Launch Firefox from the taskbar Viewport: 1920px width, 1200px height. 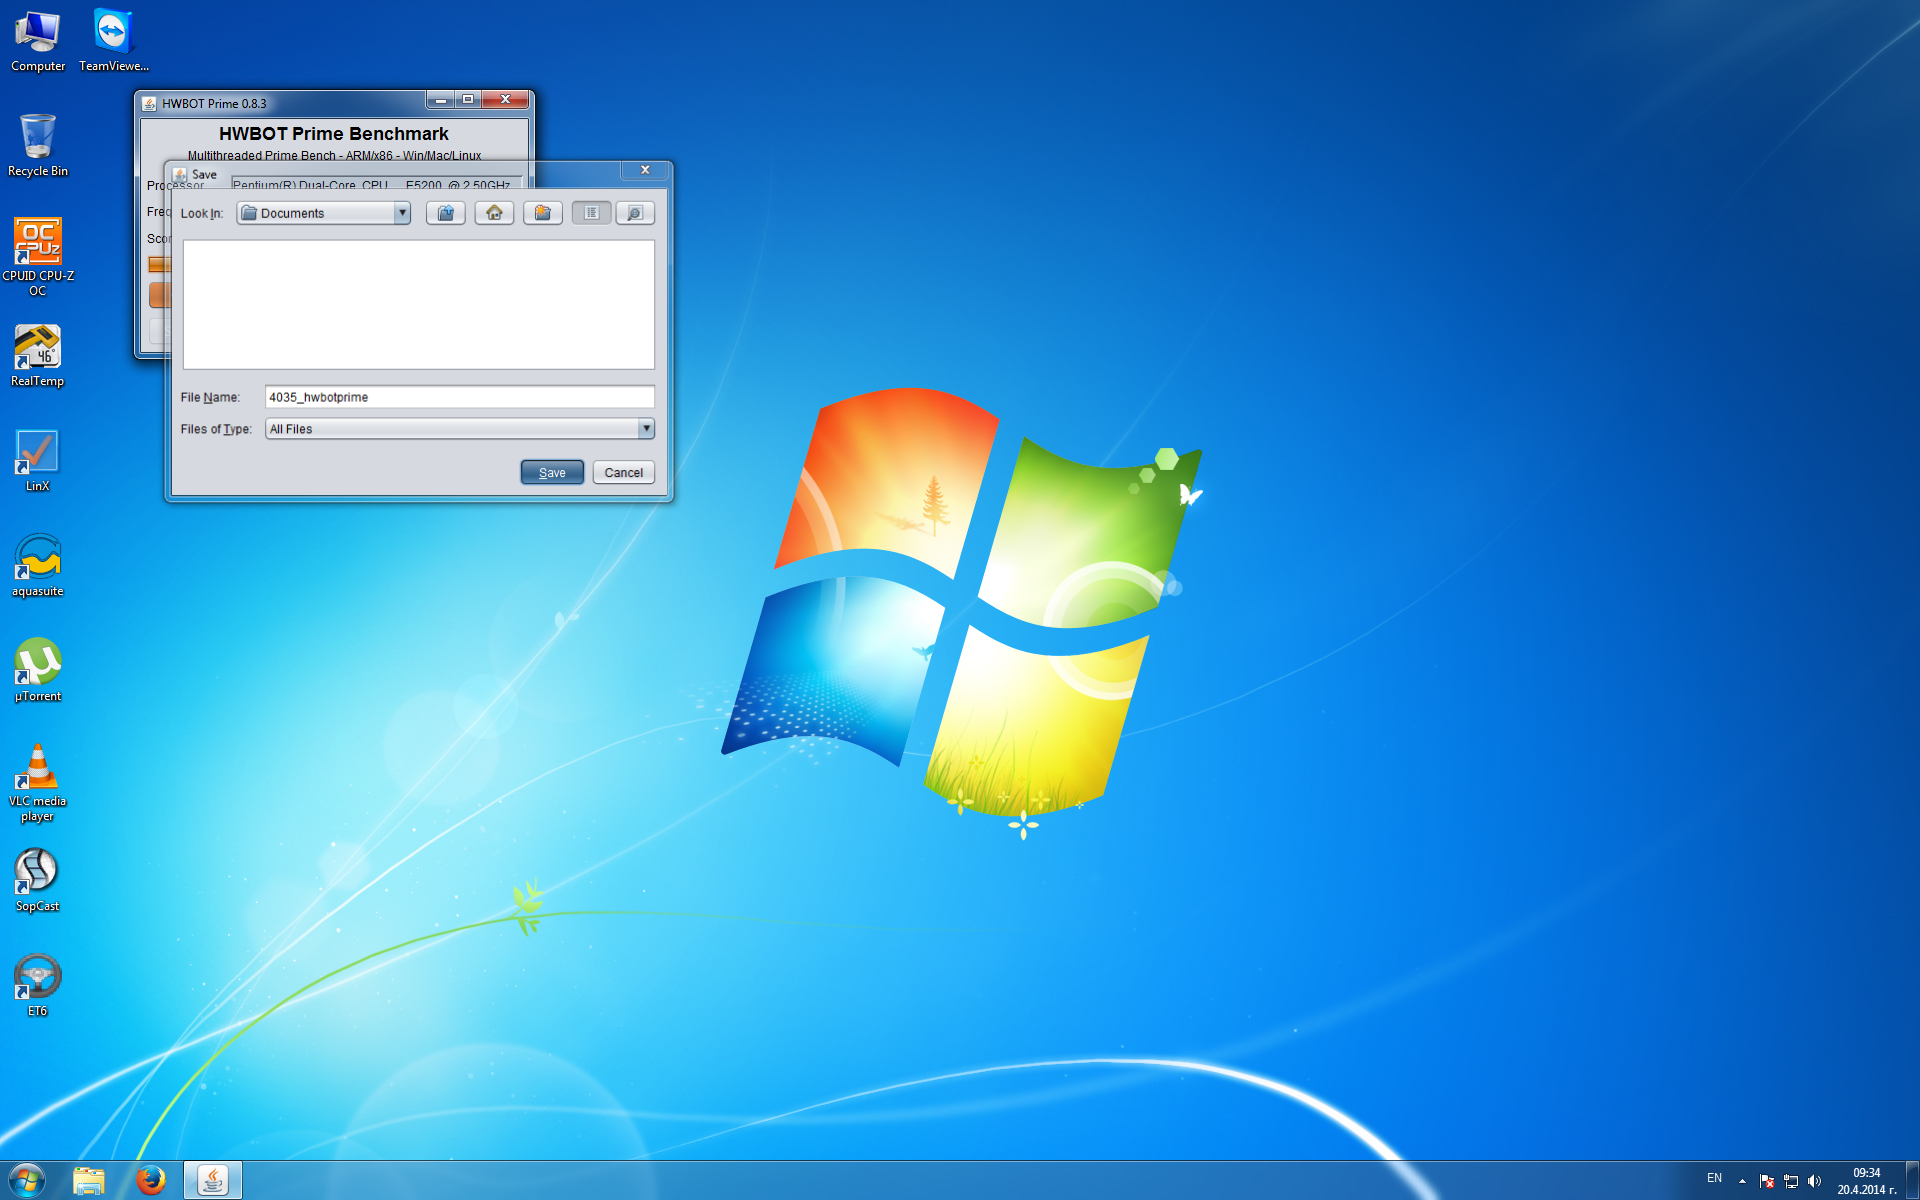151,1180
